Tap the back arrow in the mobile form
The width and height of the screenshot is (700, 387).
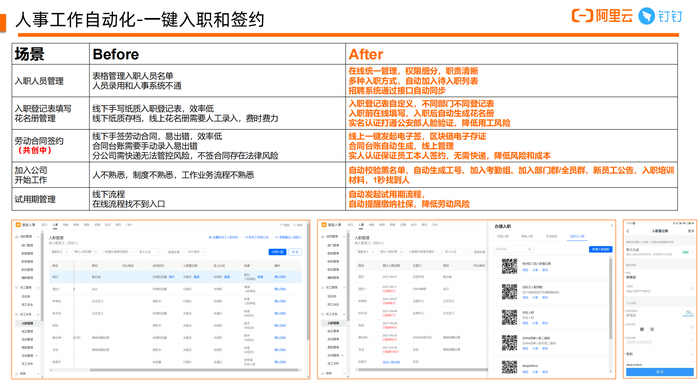(628, 231)
